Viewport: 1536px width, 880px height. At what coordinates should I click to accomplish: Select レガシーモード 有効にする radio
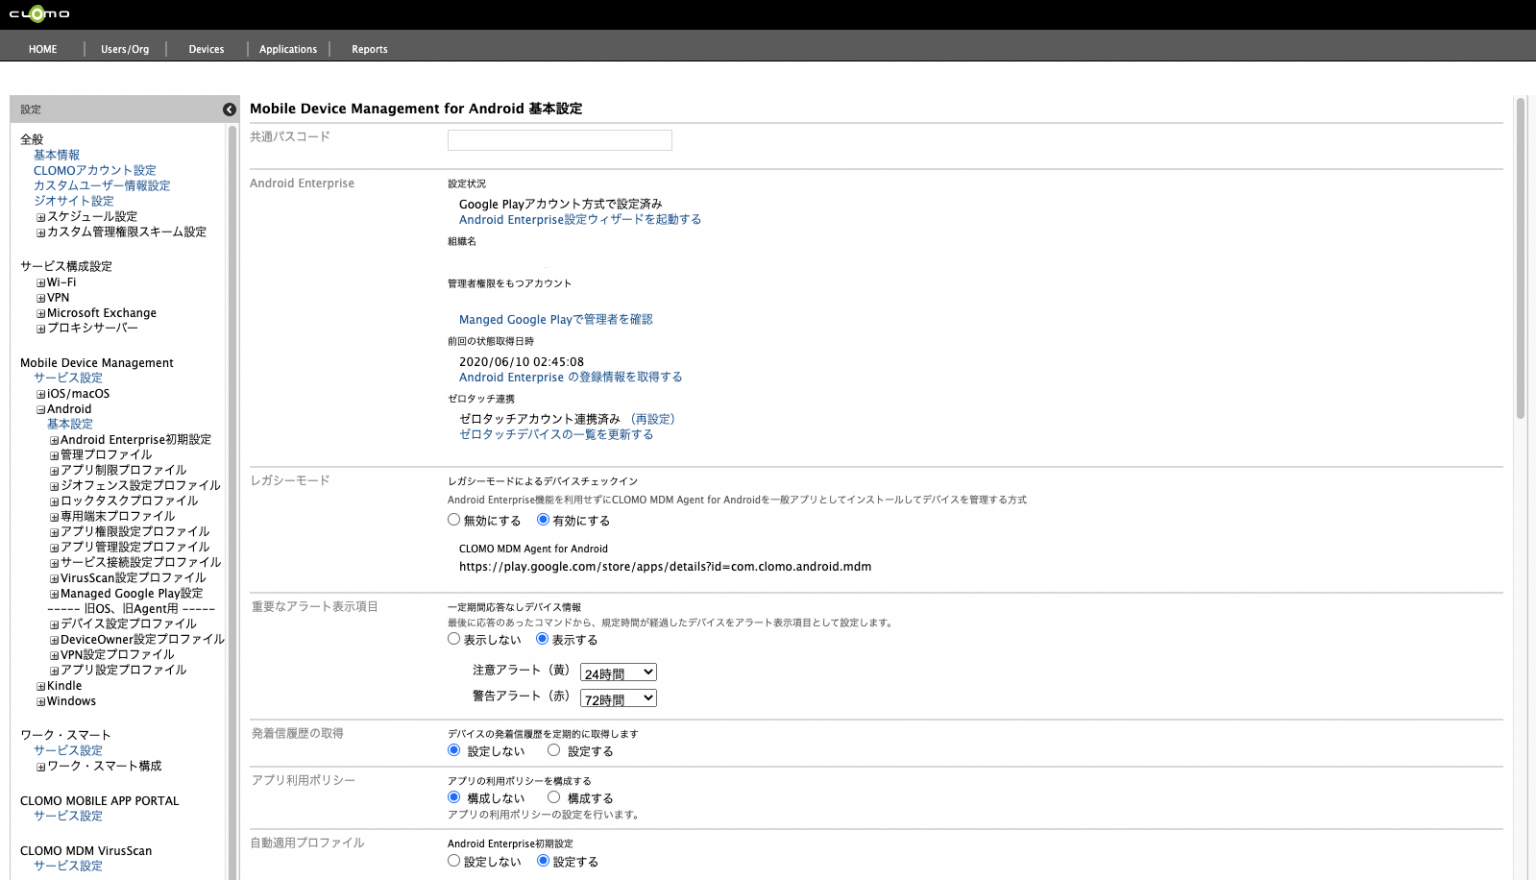coord(543,520)
